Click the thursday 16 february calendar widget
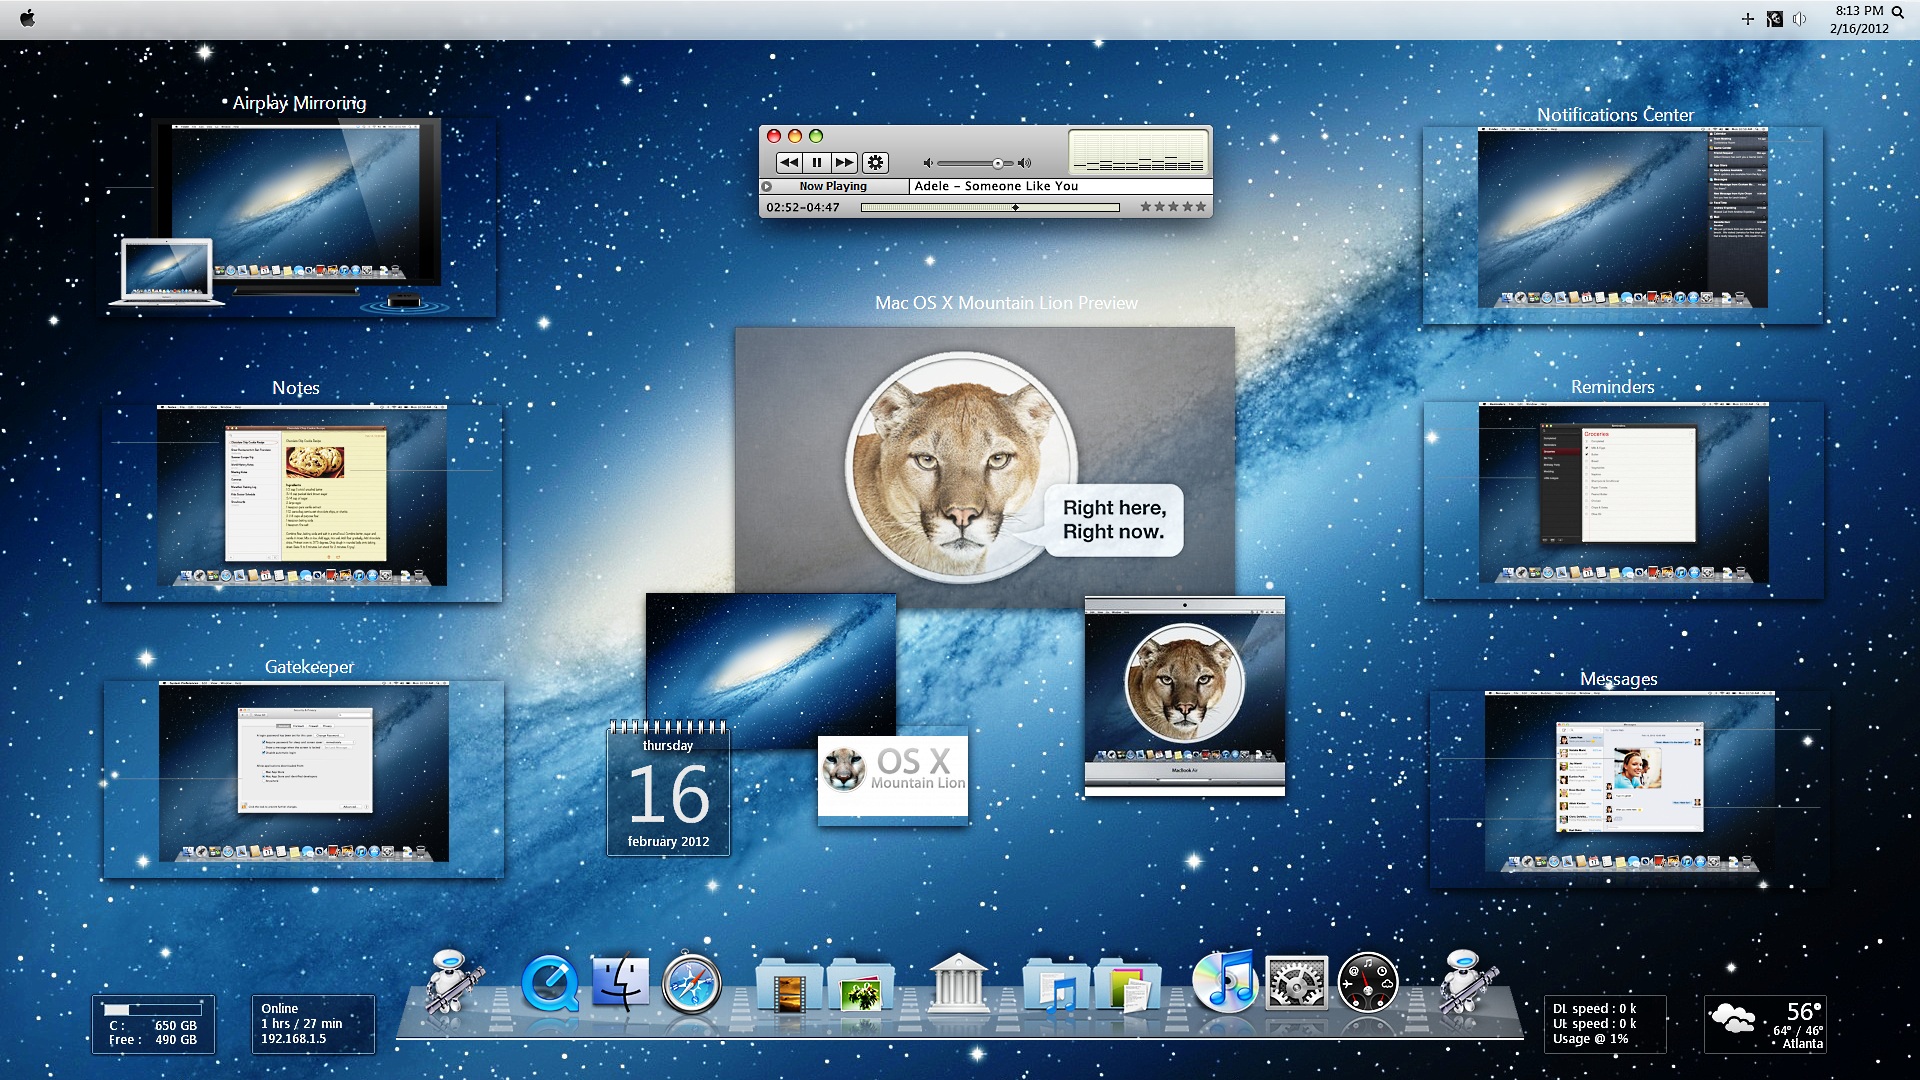Viewport: 1920px width, 1080px height. 668,788
